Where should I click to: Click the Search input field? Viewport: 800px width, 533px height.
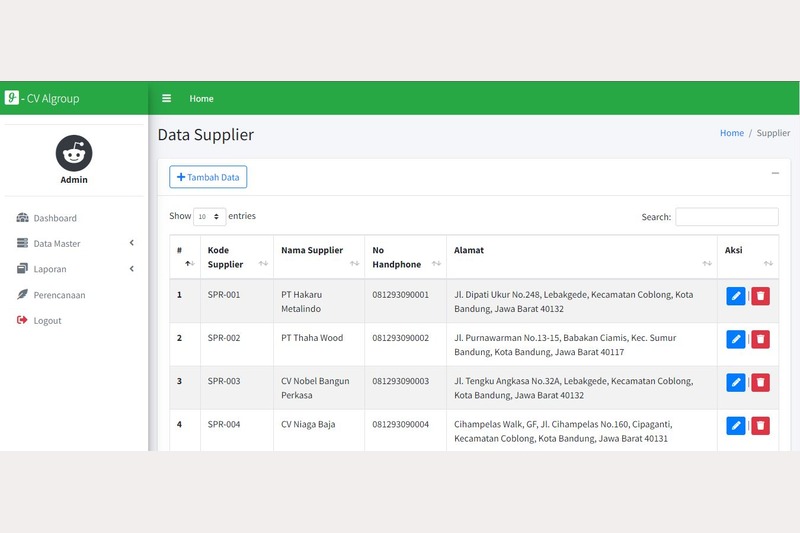coord(727,217)
